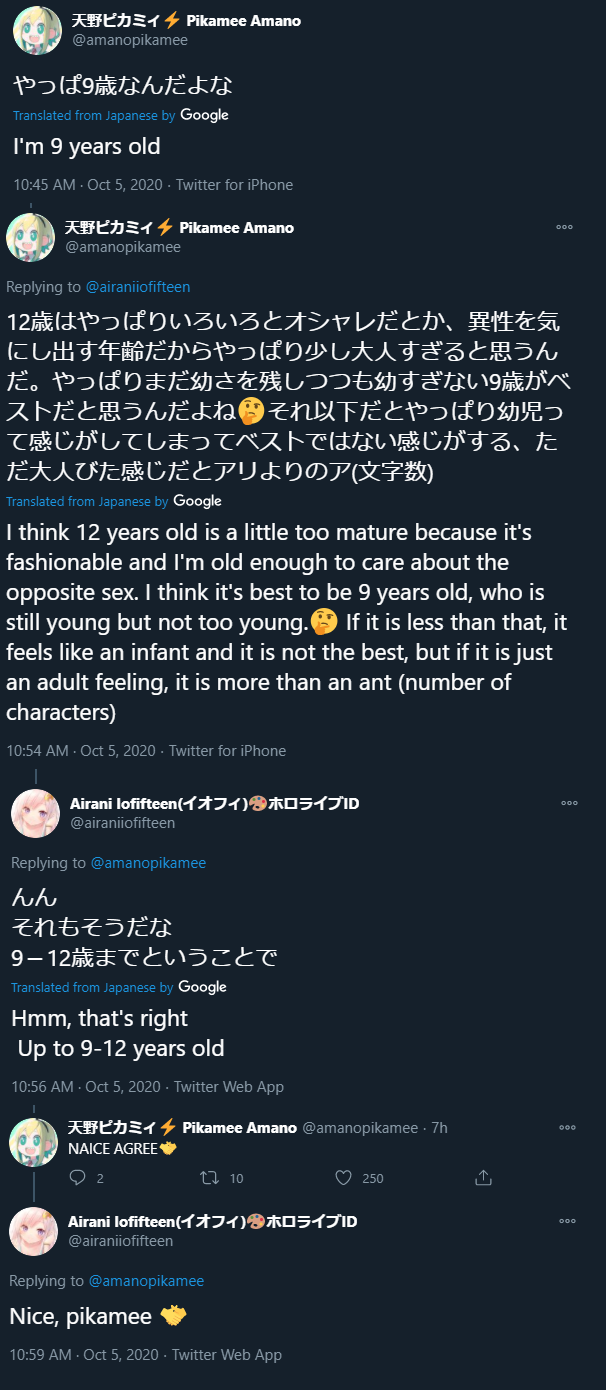The image size is (606, 1390).
Task: Open more options on Airani's 10:56 AM reply
Action: [568, 803]
